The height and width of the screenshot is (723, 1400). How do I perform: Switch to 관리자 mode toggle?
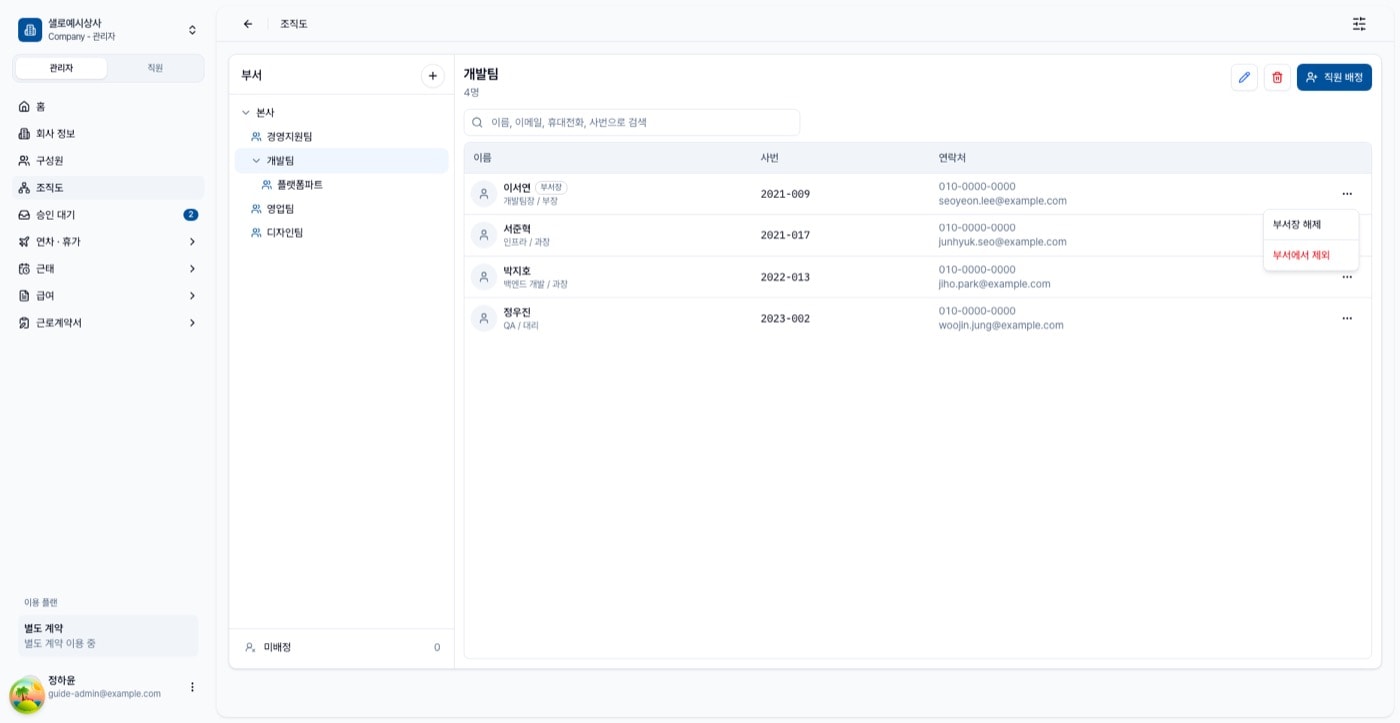(61, 68)
